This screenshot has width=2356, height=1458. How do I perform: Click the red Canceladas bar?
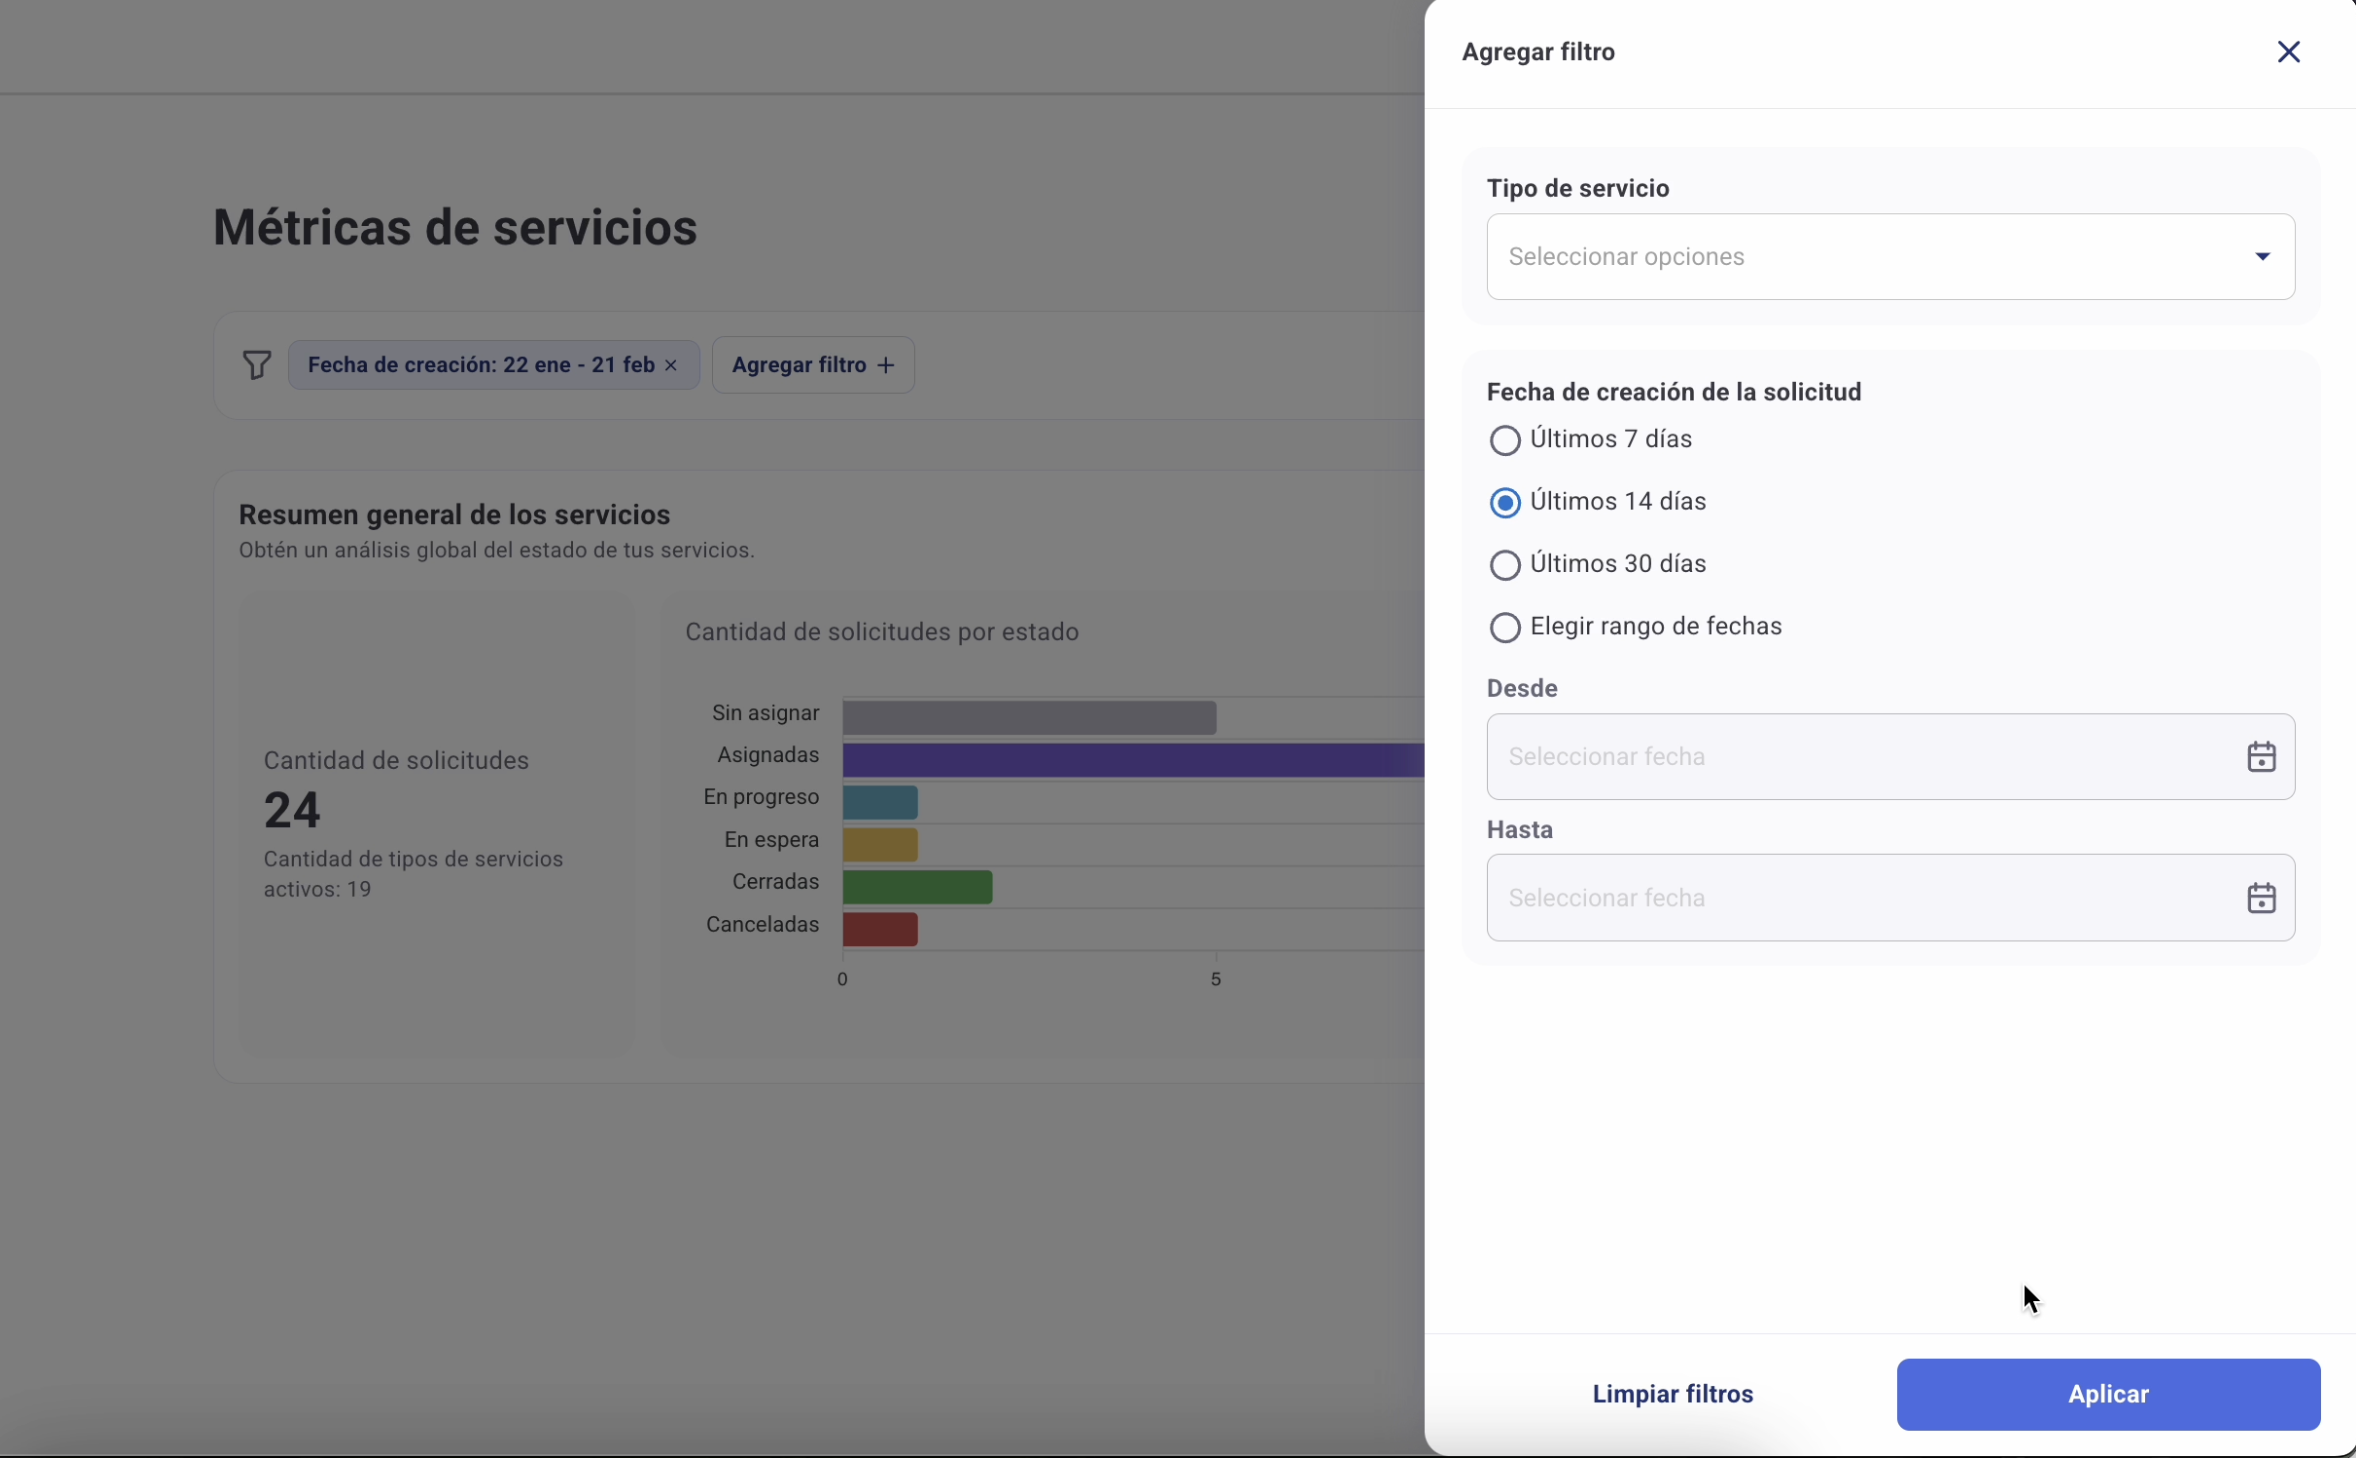pyautogui.click(x=880, y=929)
